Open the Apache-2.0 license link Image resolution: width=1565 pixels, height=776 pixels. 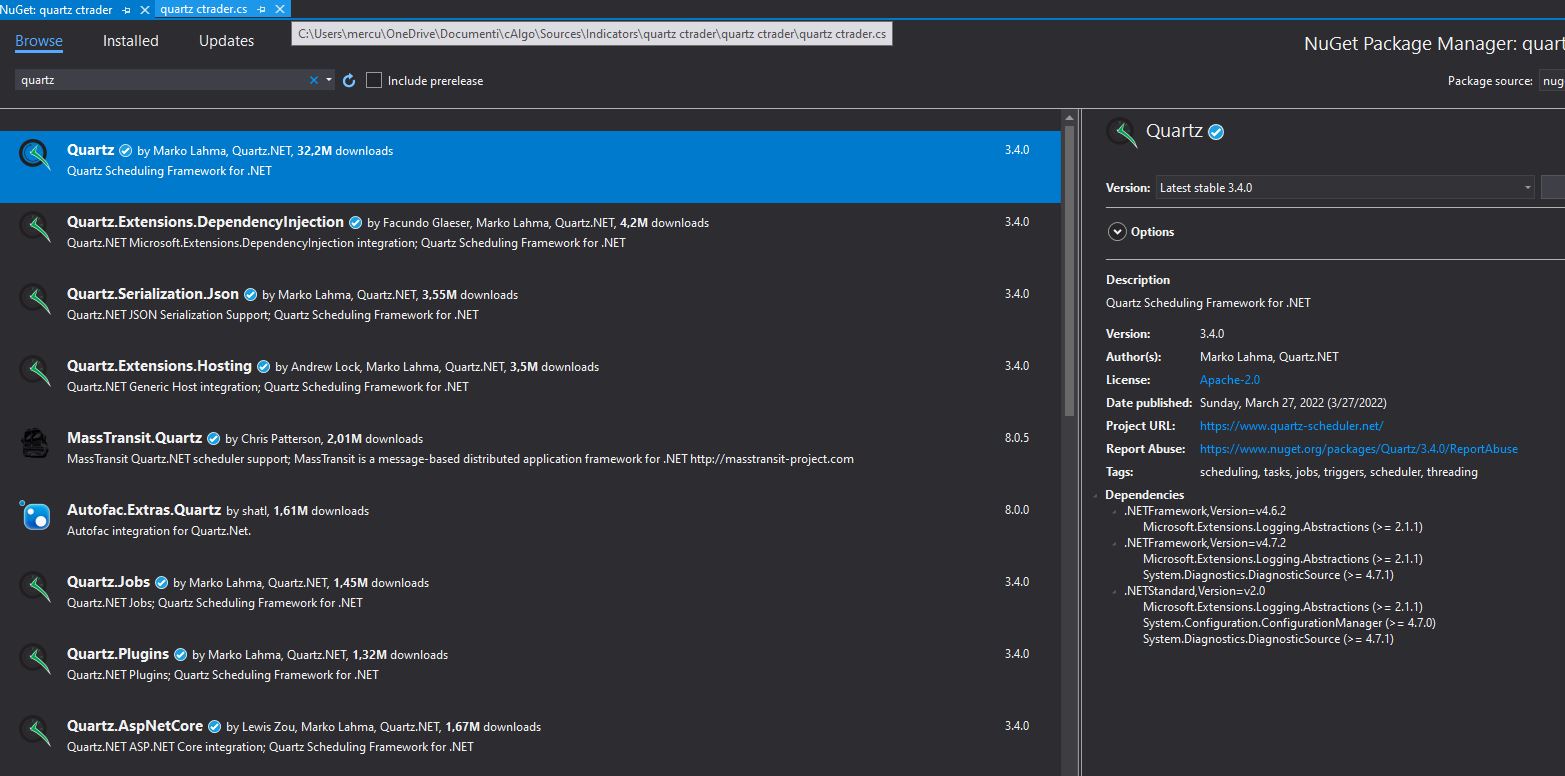pyautogui.click(x=1230, y=380)
